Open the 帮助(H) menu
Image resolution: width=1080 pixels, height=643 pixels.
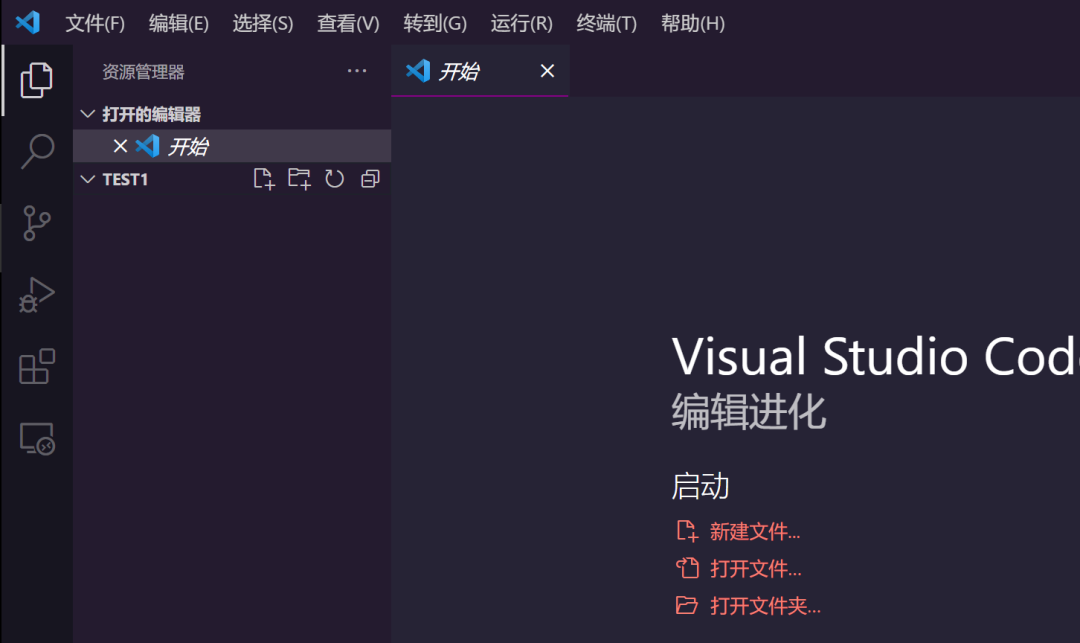pyautogui.click(x=692, y=23)
